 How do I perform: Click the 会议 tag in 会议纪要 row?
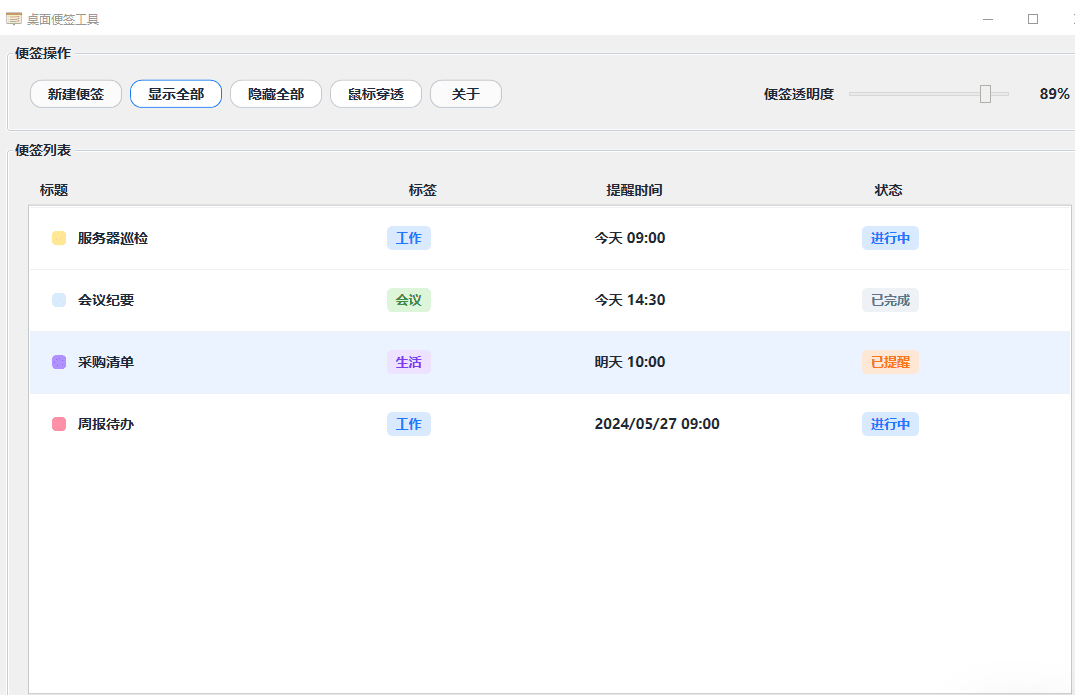point(409,300)
